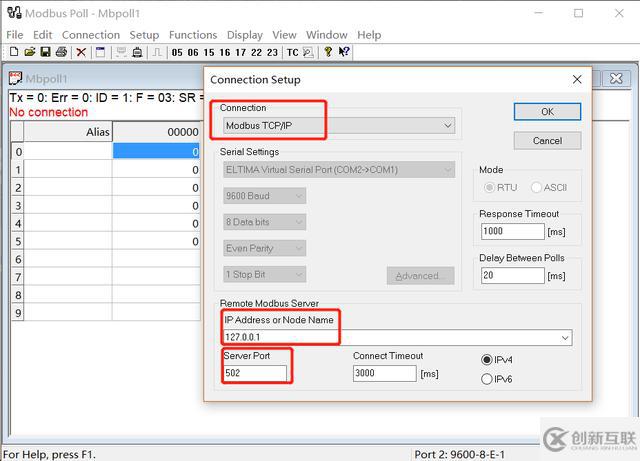The image size is (640, 461).
Task: Click the communication traffic magnifier icon
Action: click(308, 52)
